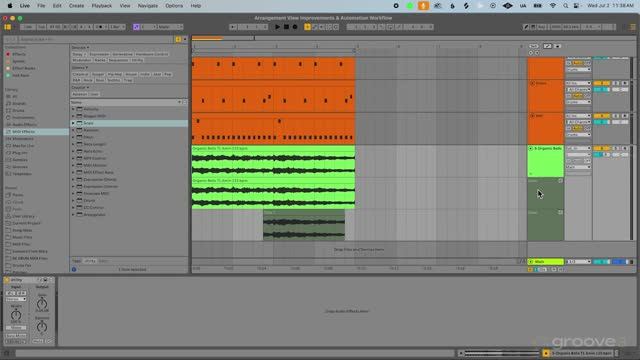Toggle the Sequencers filter tag

point(118,60)
